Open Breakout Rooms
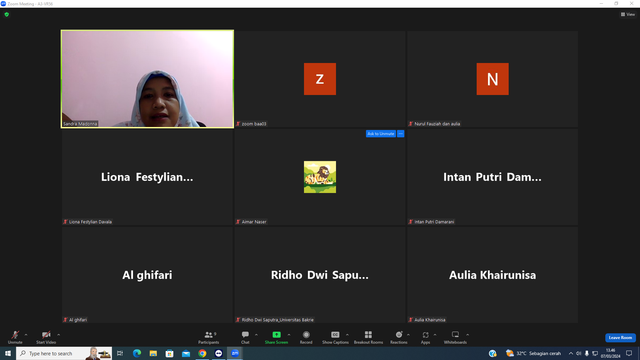 coord(368,337)
